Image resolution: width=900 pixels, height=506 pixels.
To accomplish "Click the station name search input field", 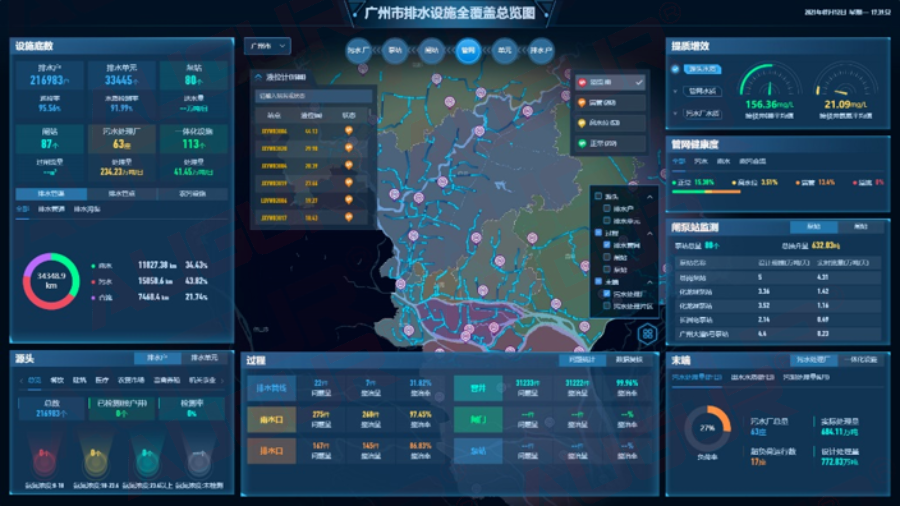I will (311, 96).
